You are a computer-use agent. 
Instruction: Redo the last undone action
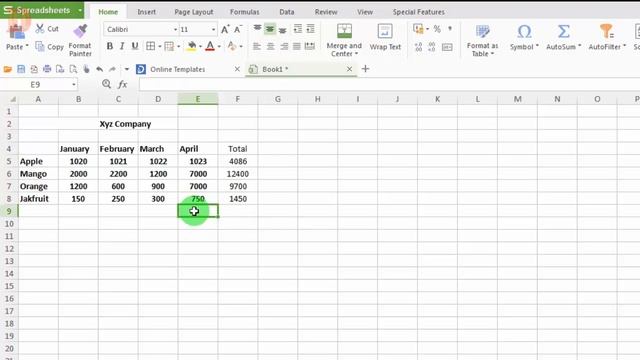(x=112, y=69)
